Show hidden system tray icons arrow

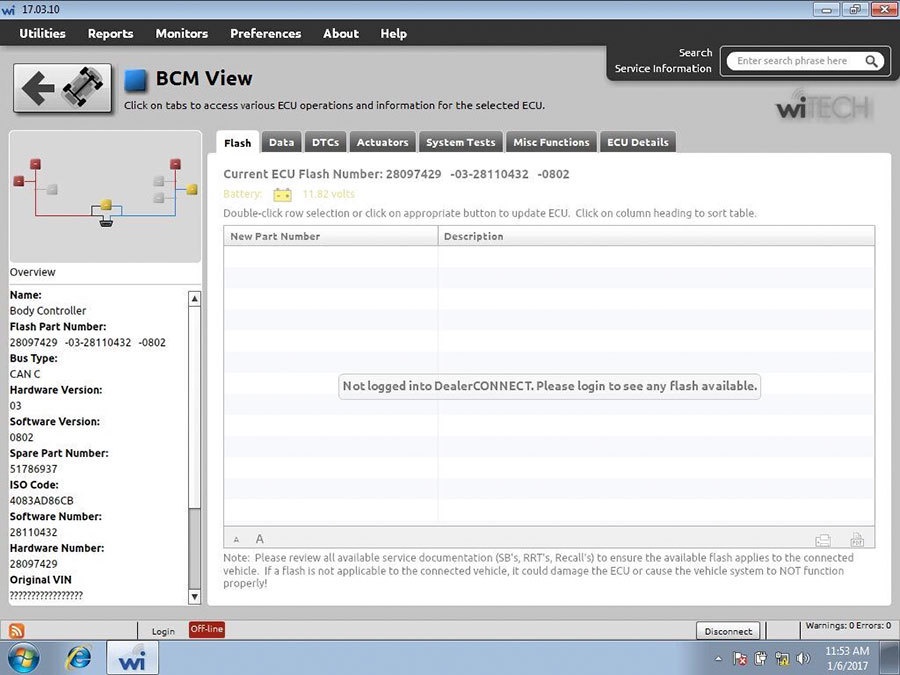tap(718, 659)
